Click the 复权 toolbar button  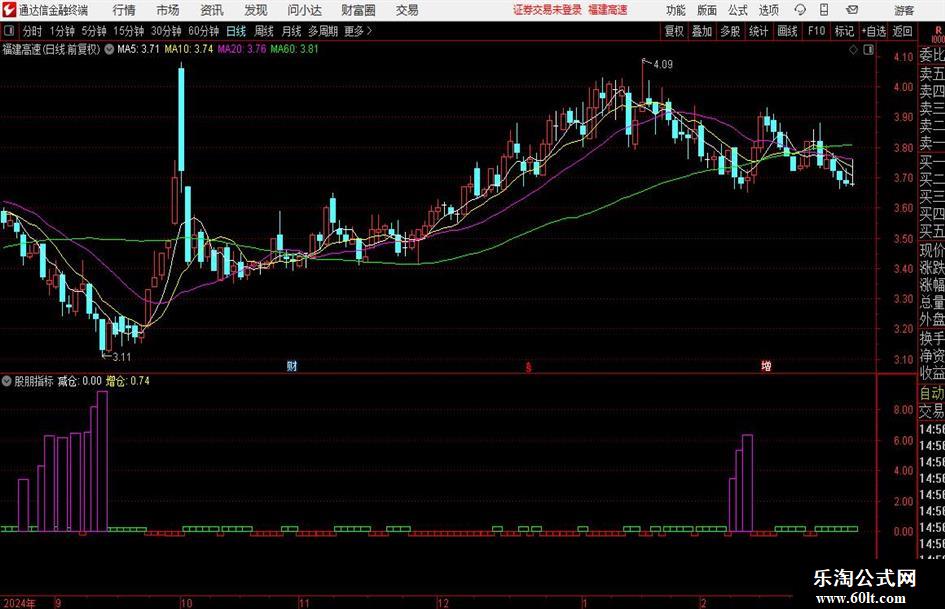click(674, 31)
